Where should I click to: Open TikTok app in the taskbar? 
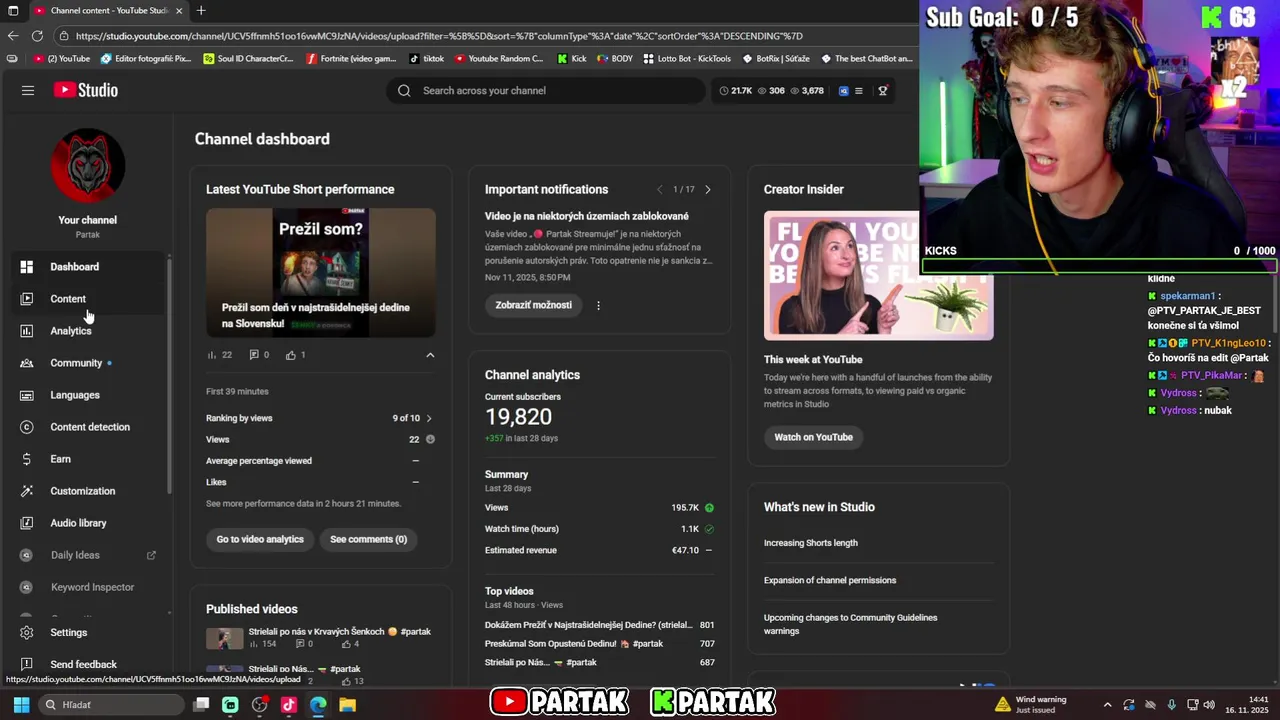tap(289, 705)
